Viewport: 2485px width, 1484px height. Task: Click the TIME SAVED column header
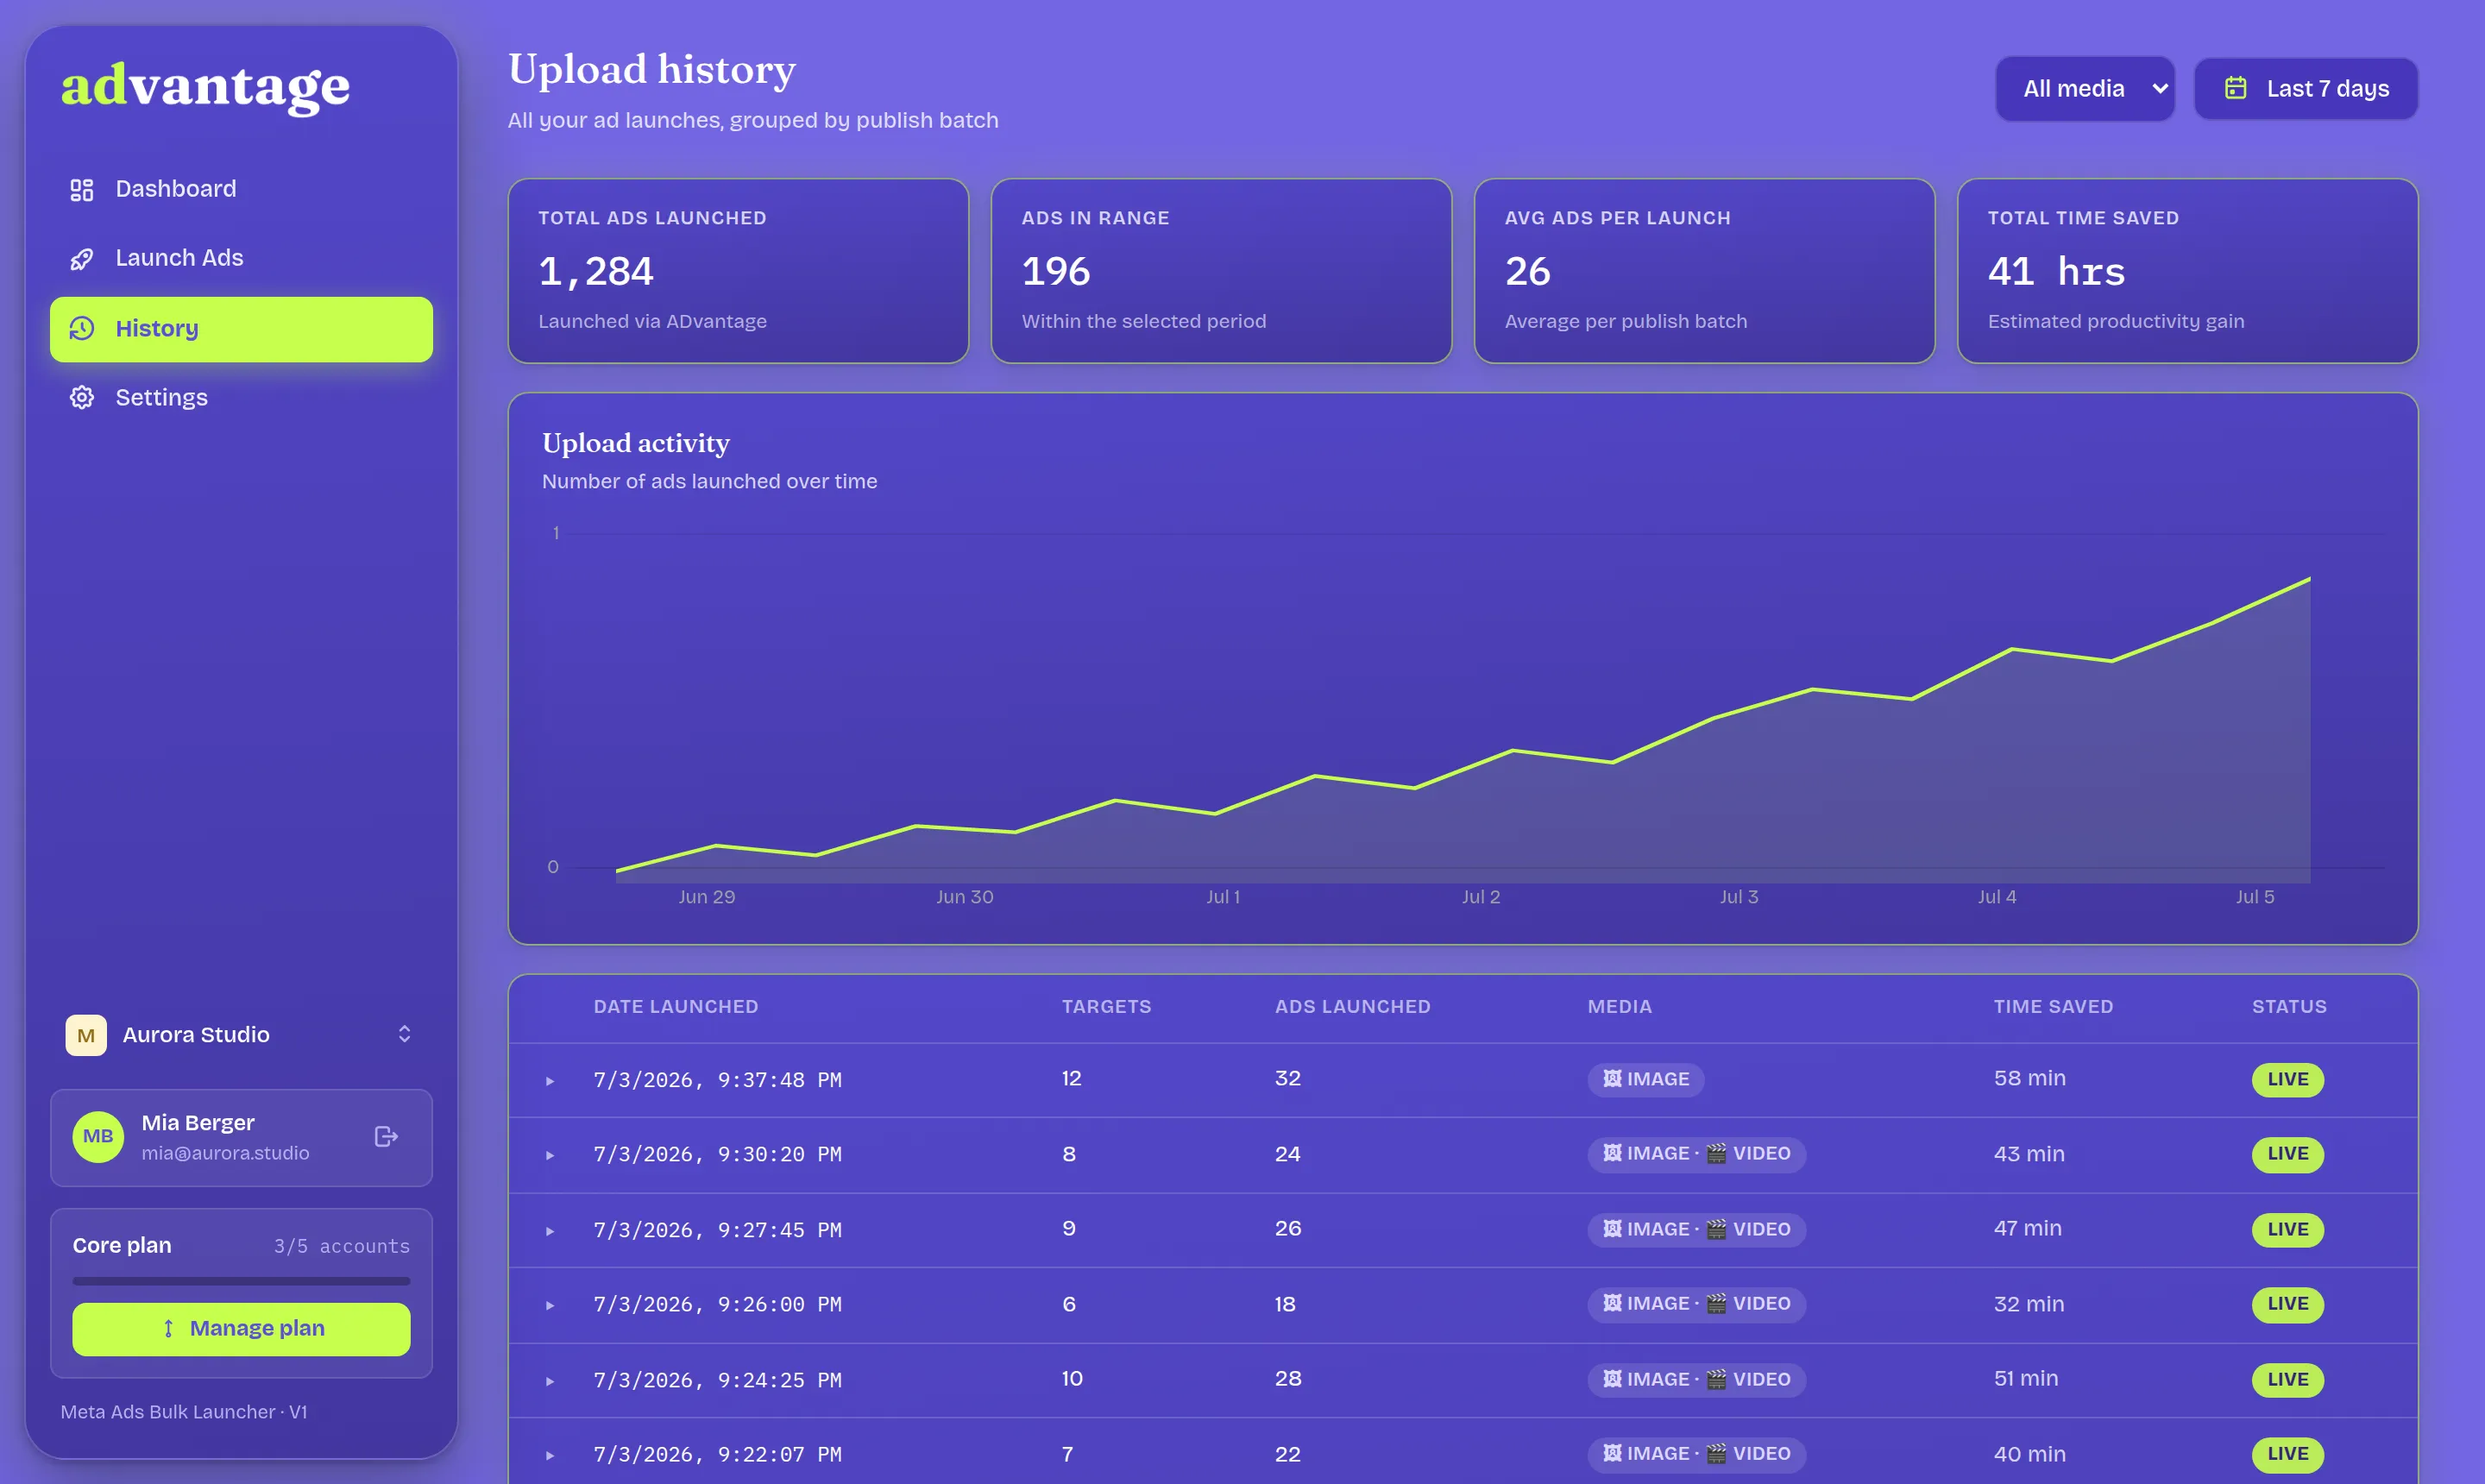[x=2053, y=1007]
